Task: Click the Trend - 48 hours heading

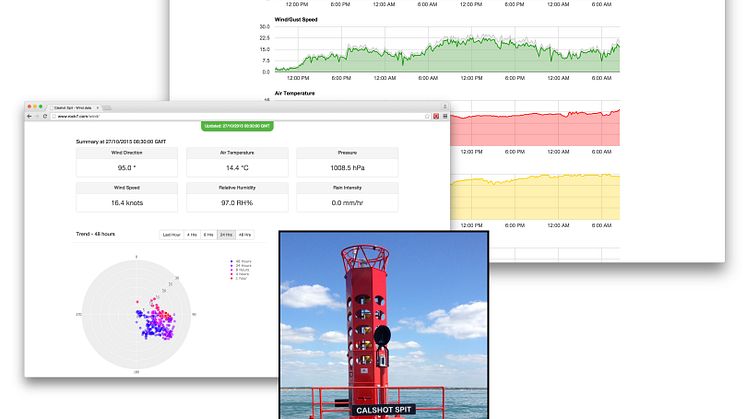Action: pyautogui.click(x=95, y=234)
